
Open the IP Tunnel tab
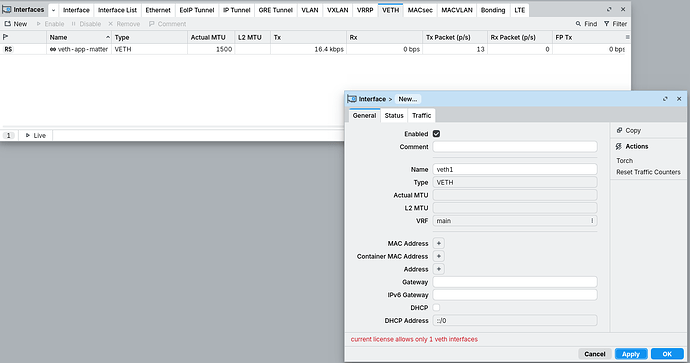[236, 10]
